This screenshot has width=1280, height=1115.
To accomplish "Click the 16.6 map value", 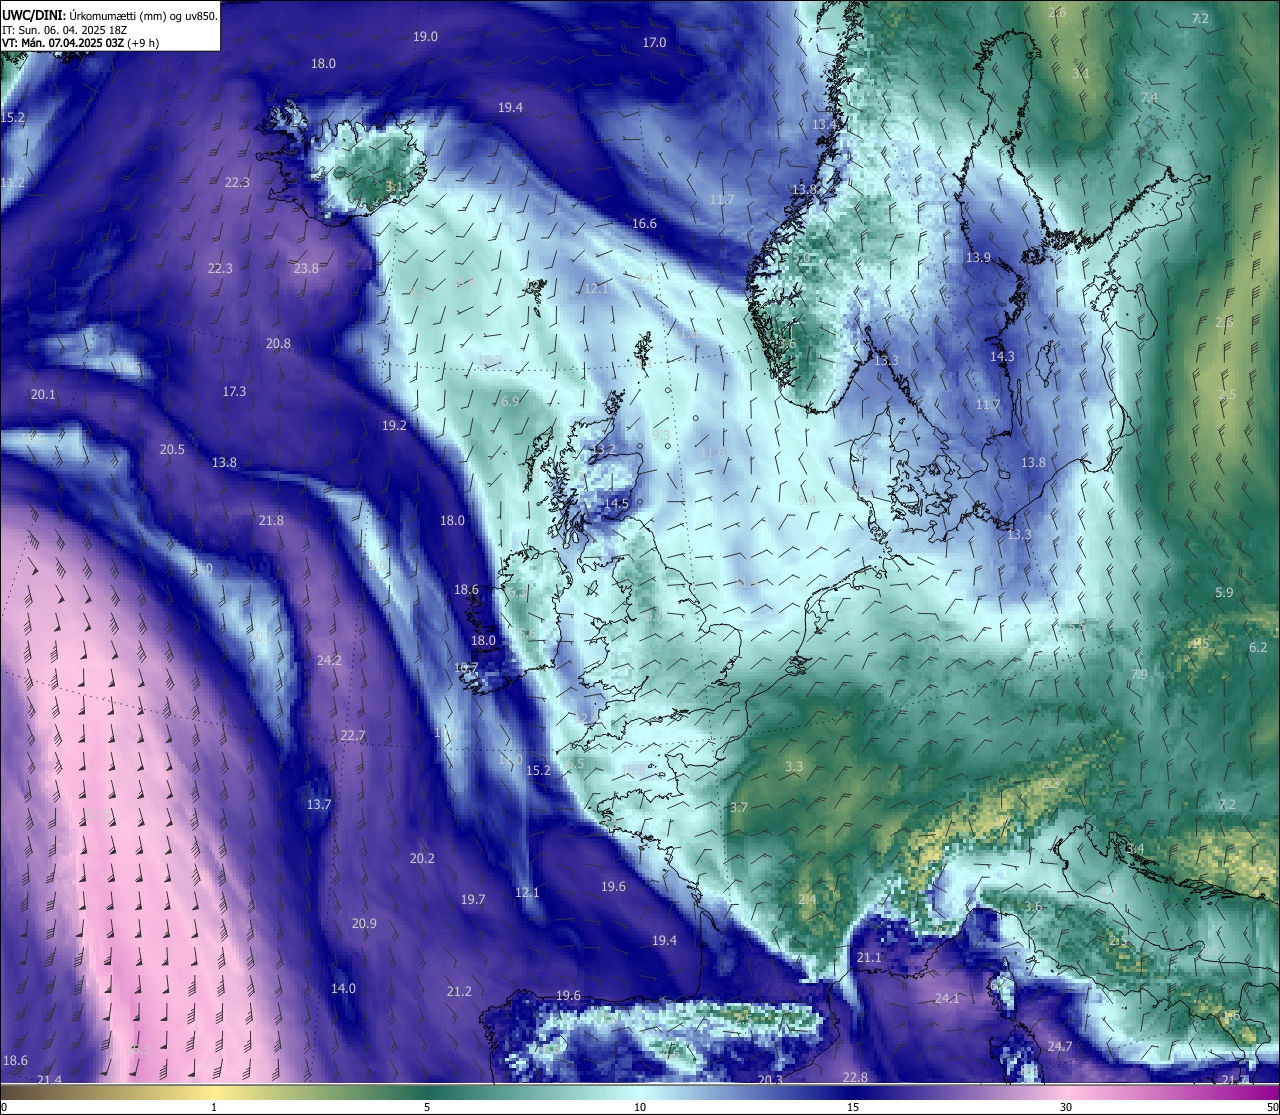I will (644, 223).
